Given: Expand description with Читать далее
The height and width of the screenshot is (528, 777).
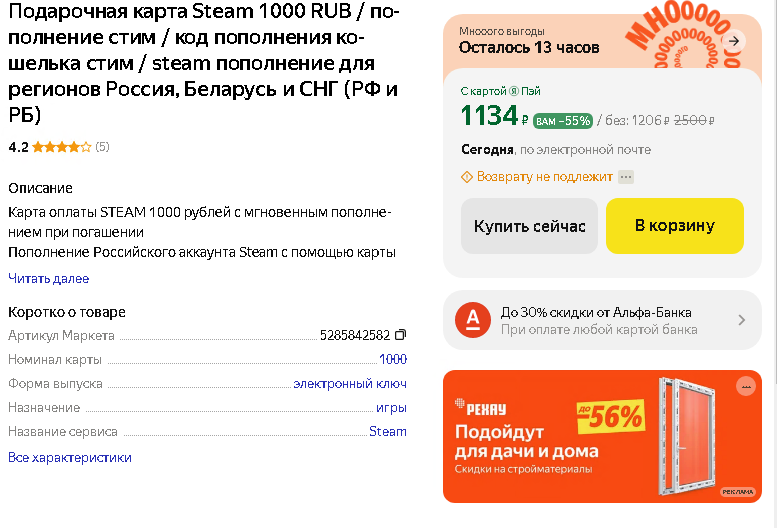Looking at the screenshot, I should [49, 279].
